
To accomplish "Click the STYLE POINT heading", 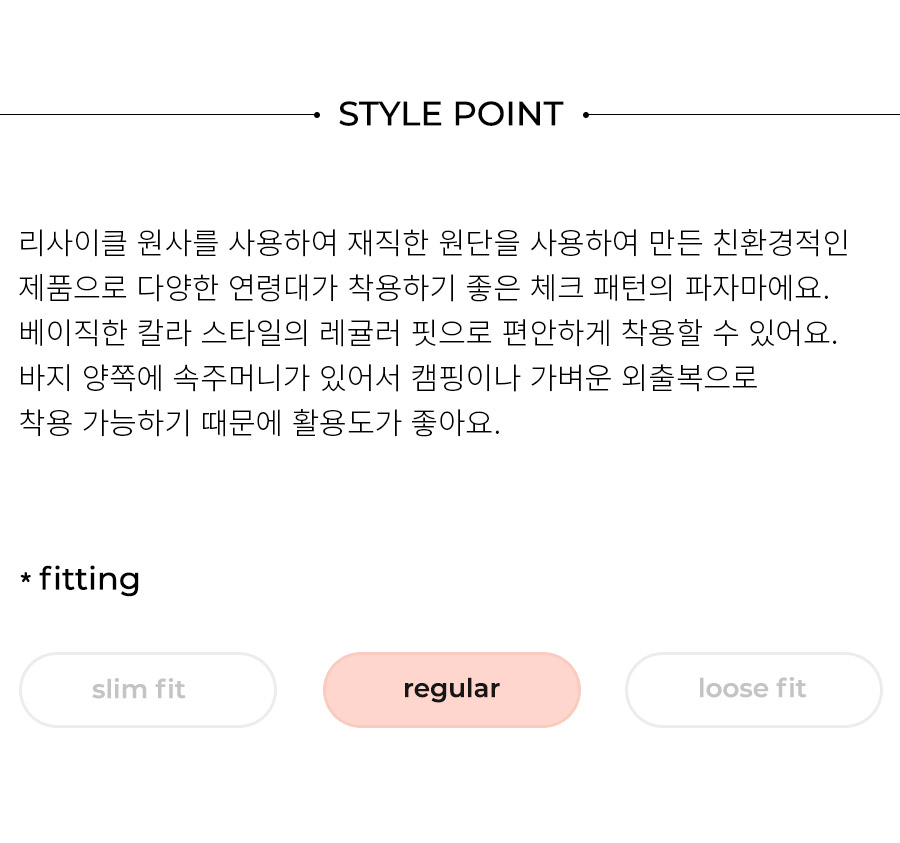I will [451, 114].
